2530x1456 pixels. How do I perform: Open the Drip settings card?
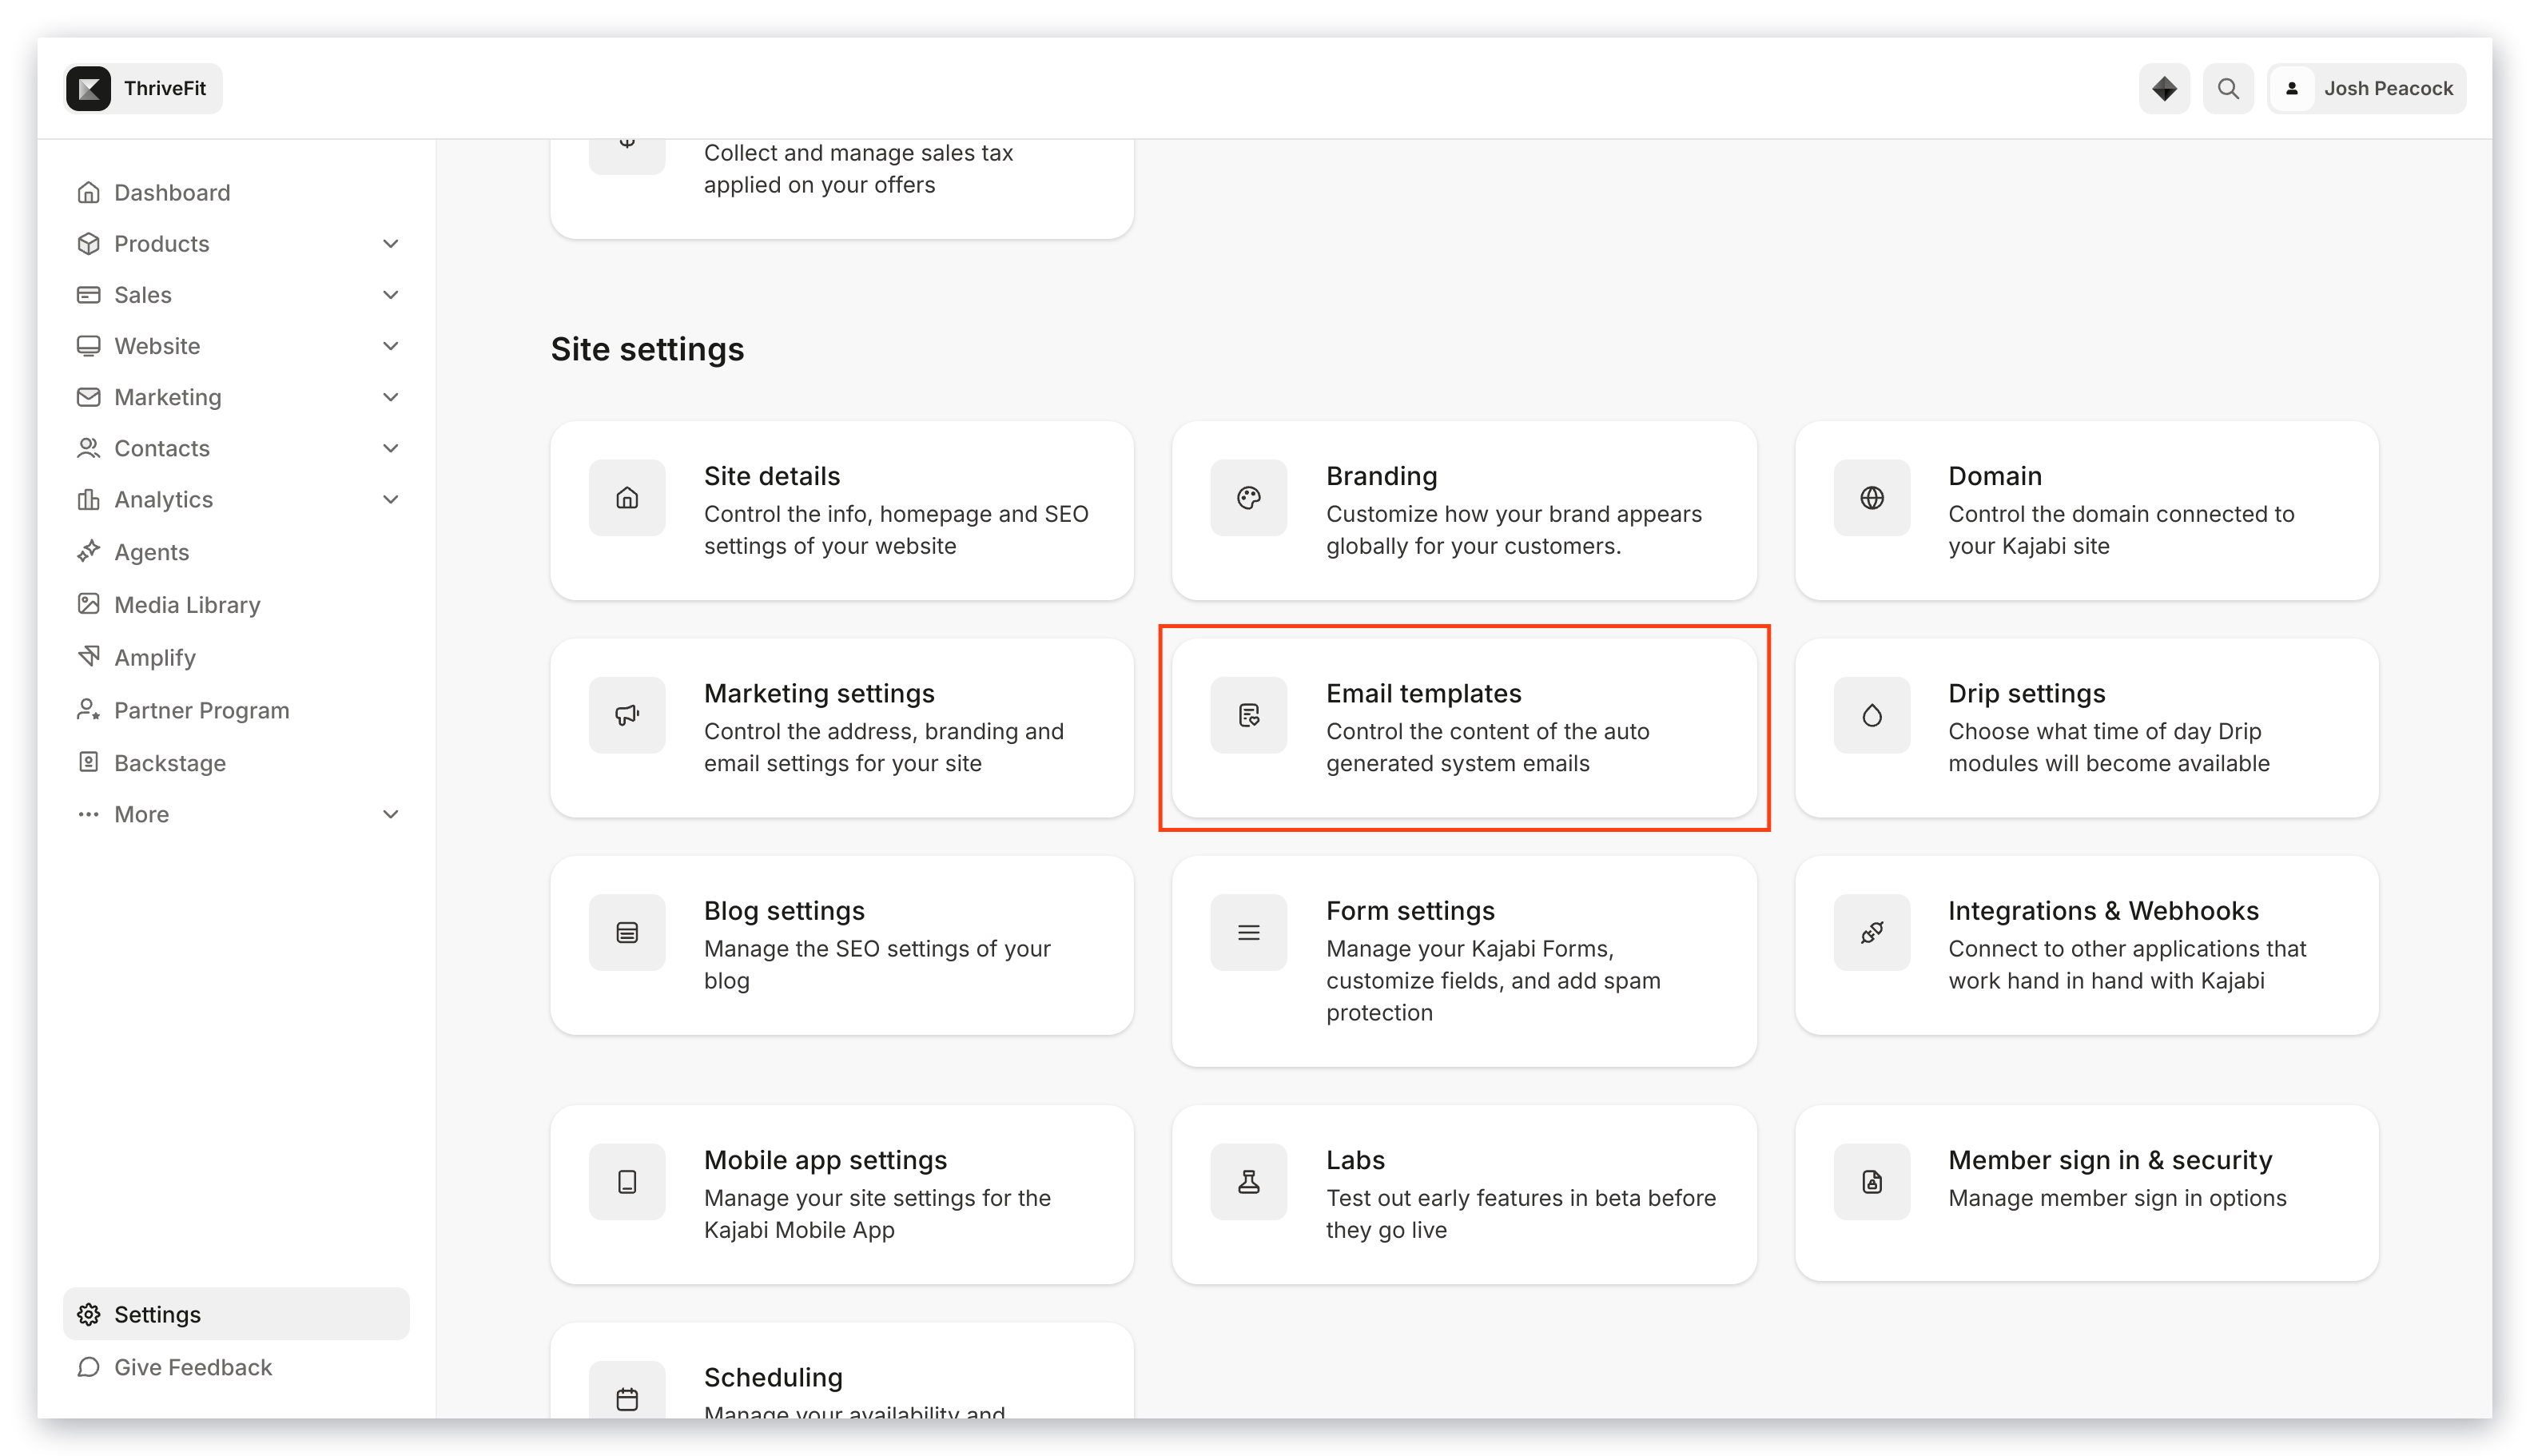[2086, 727]
